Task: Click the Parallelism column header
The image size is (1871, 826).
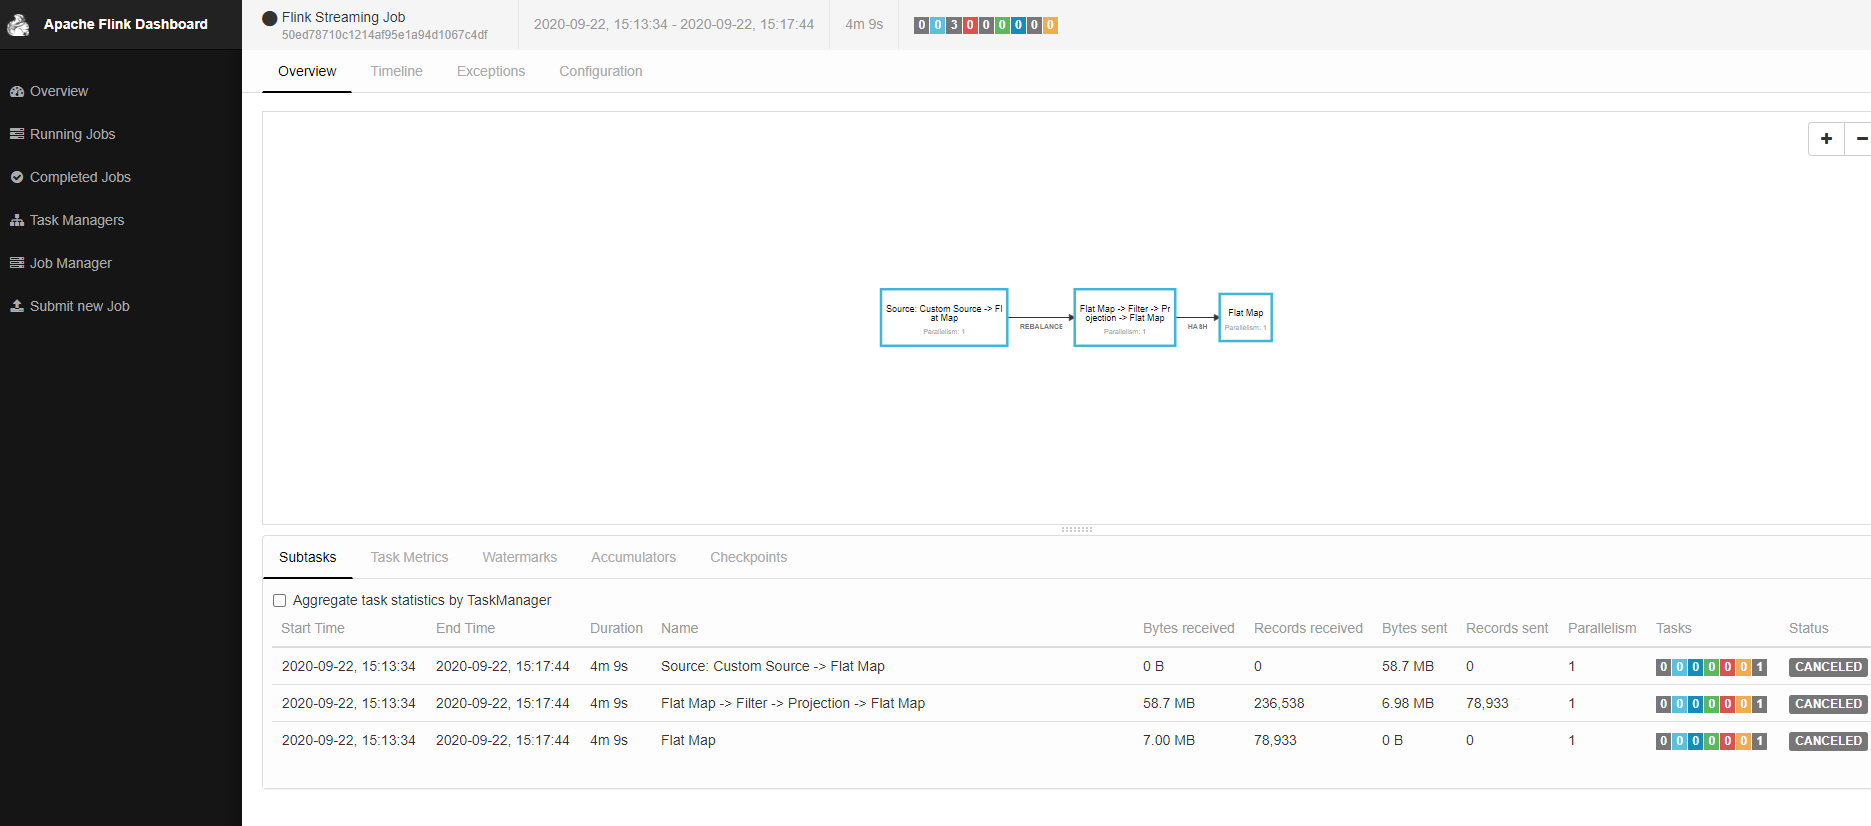Action: (1602, 628)
